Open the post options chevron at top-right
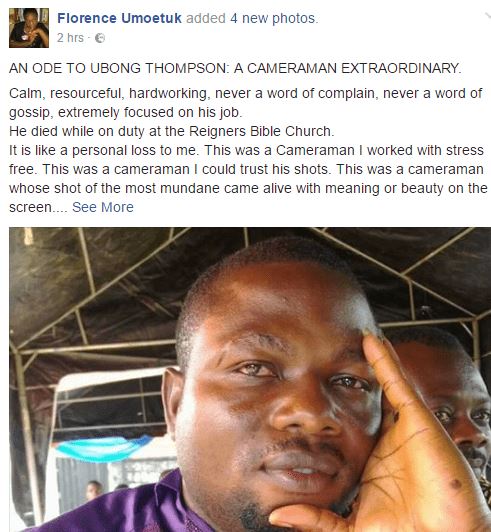 tap(488, 16)
